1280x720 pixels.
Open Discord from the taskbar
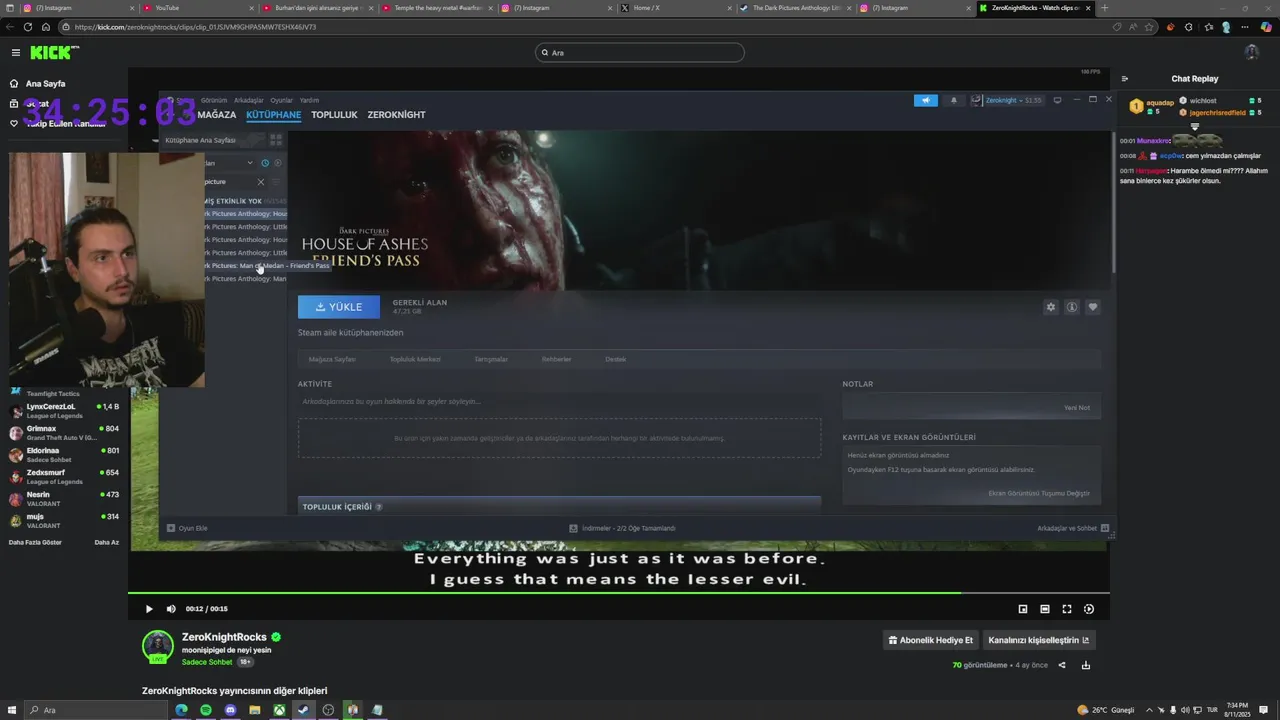(x=230, y=710)
